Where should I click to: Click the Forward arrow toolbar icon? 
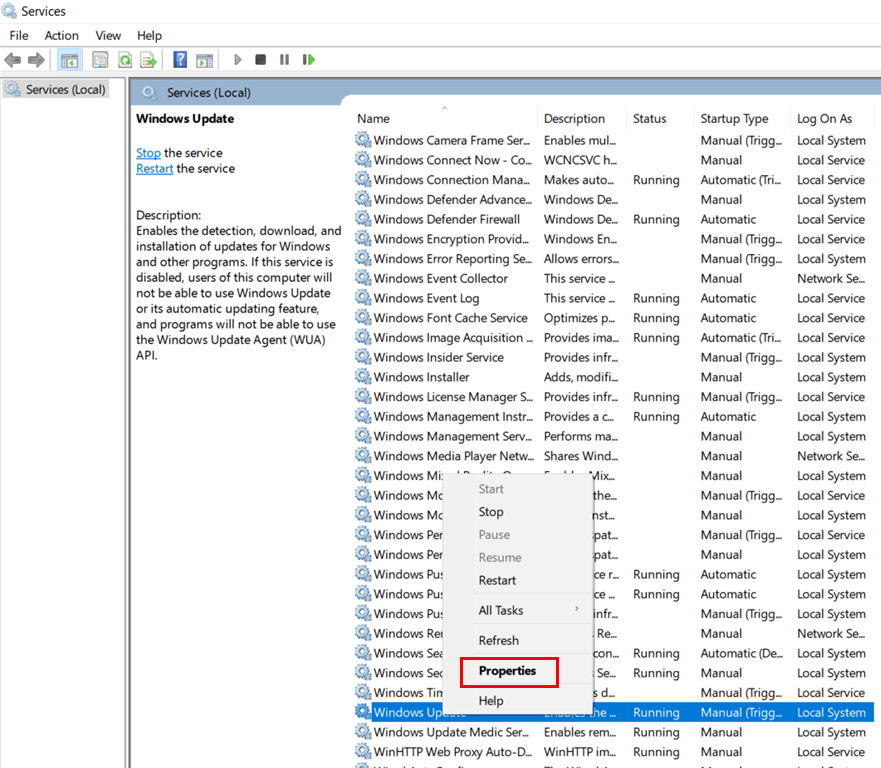[x=36, y=60]
